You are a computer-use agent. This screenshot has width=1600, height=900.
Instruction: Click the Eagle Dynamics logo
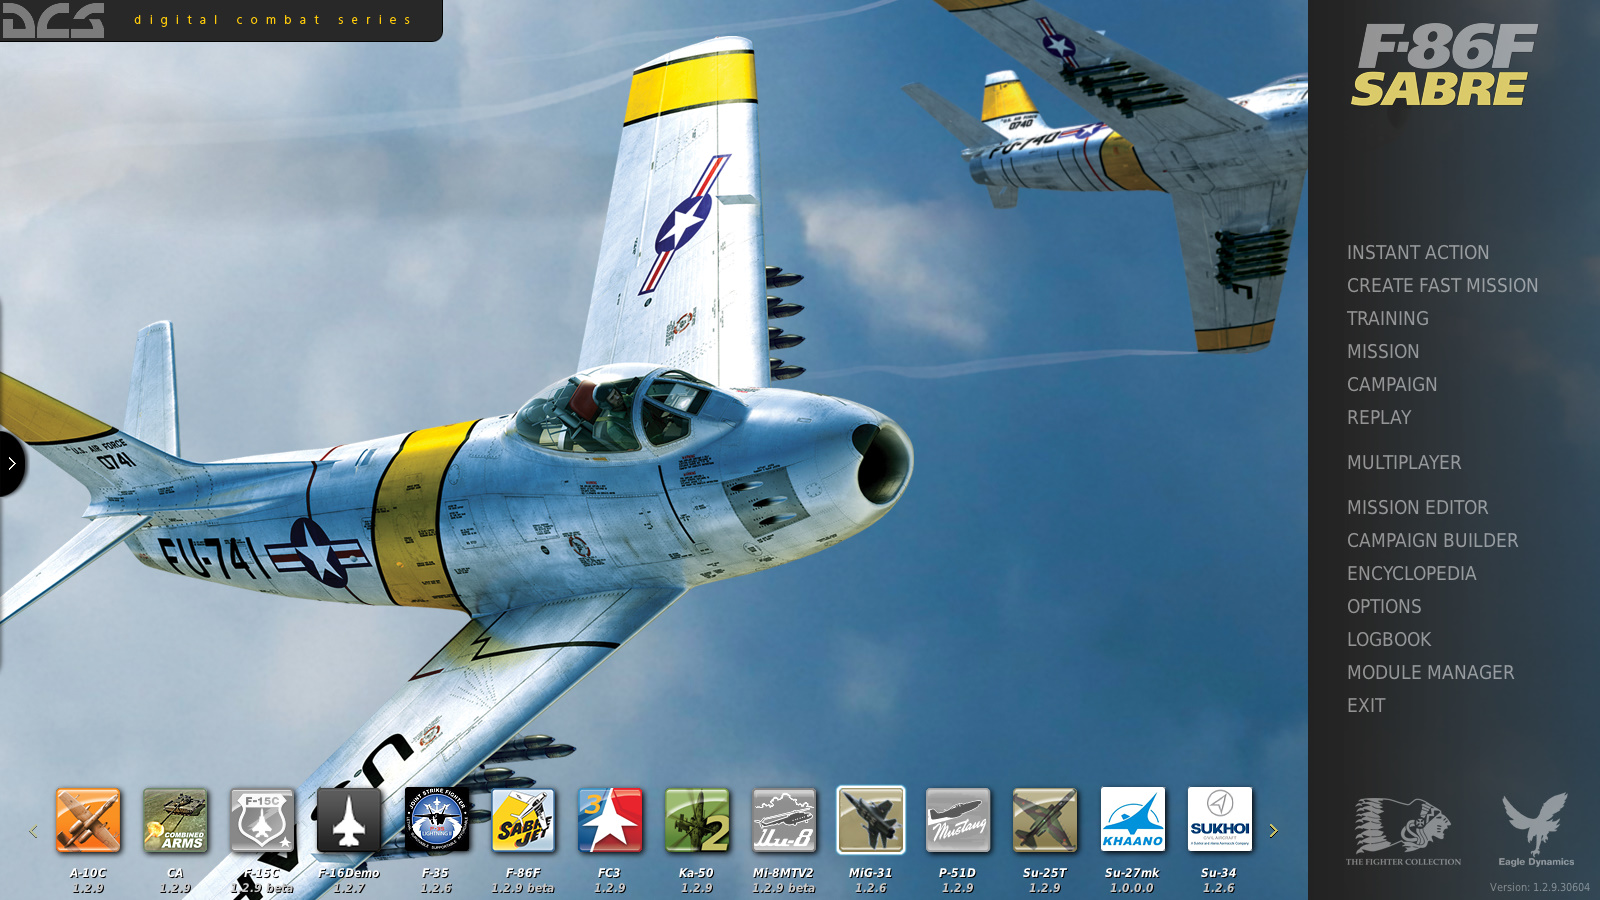(x=1536, y=829)
